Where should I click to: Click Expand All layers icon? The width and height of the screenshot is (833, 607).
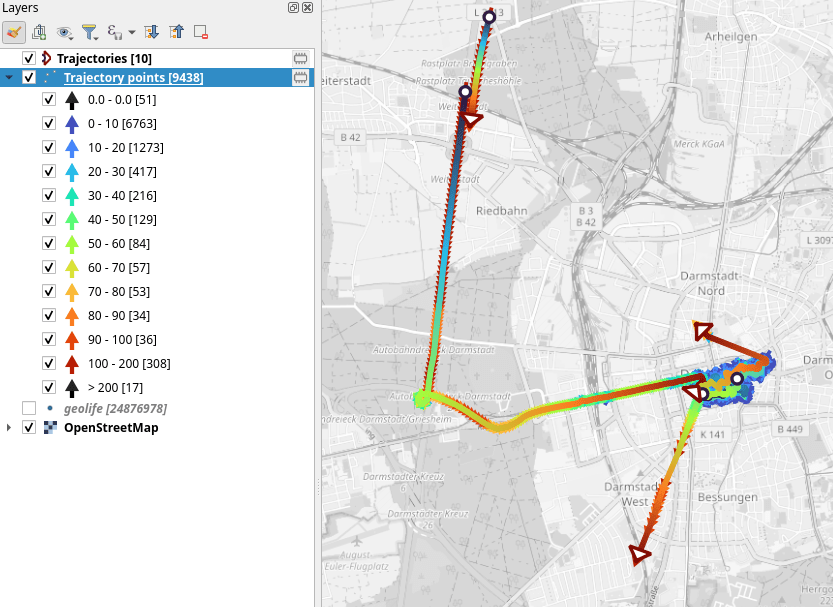tap(152, 32)
